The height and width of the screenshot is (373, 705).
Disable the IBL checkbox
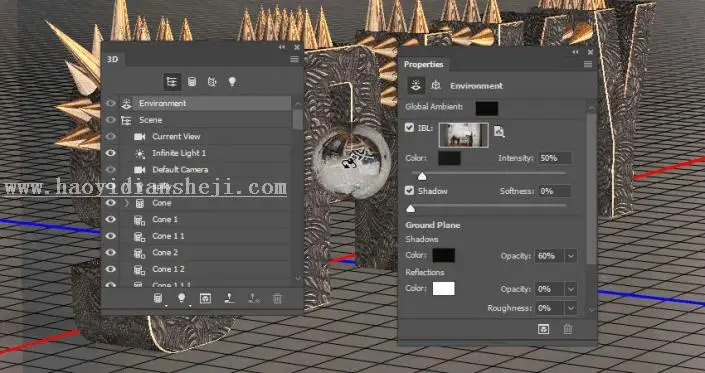(409, 128)
